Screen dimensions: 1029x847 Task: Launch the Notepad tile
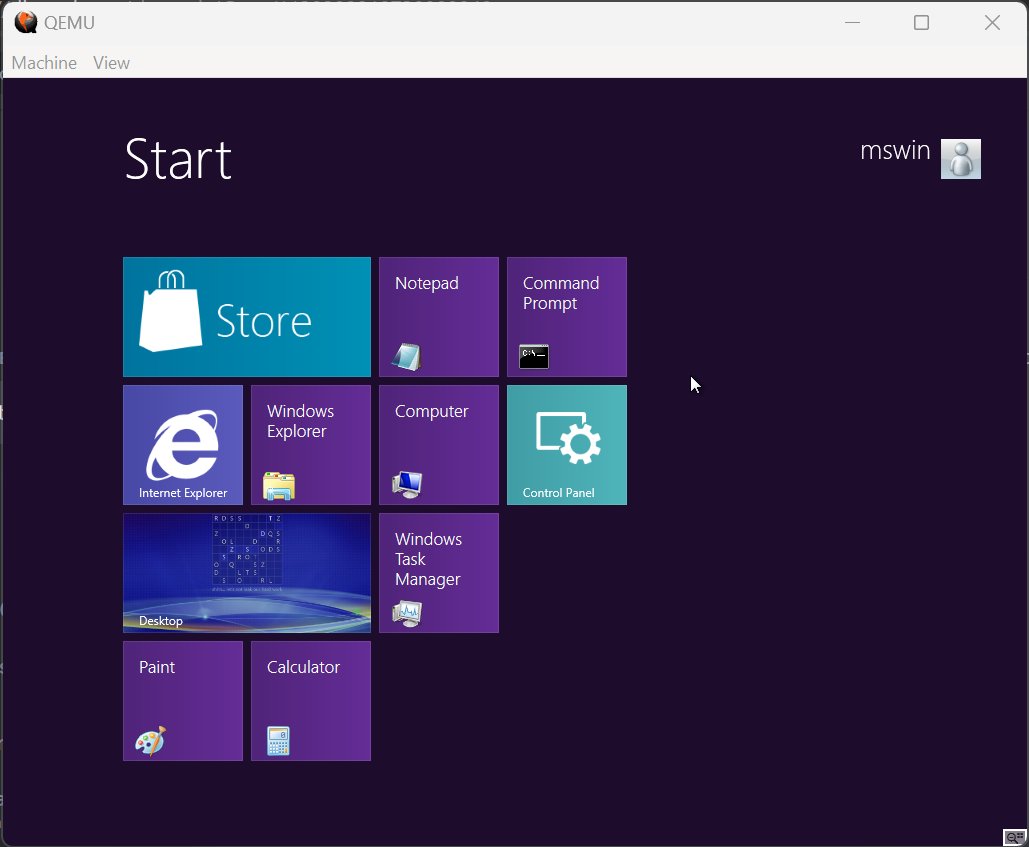[x=439, y=317]
